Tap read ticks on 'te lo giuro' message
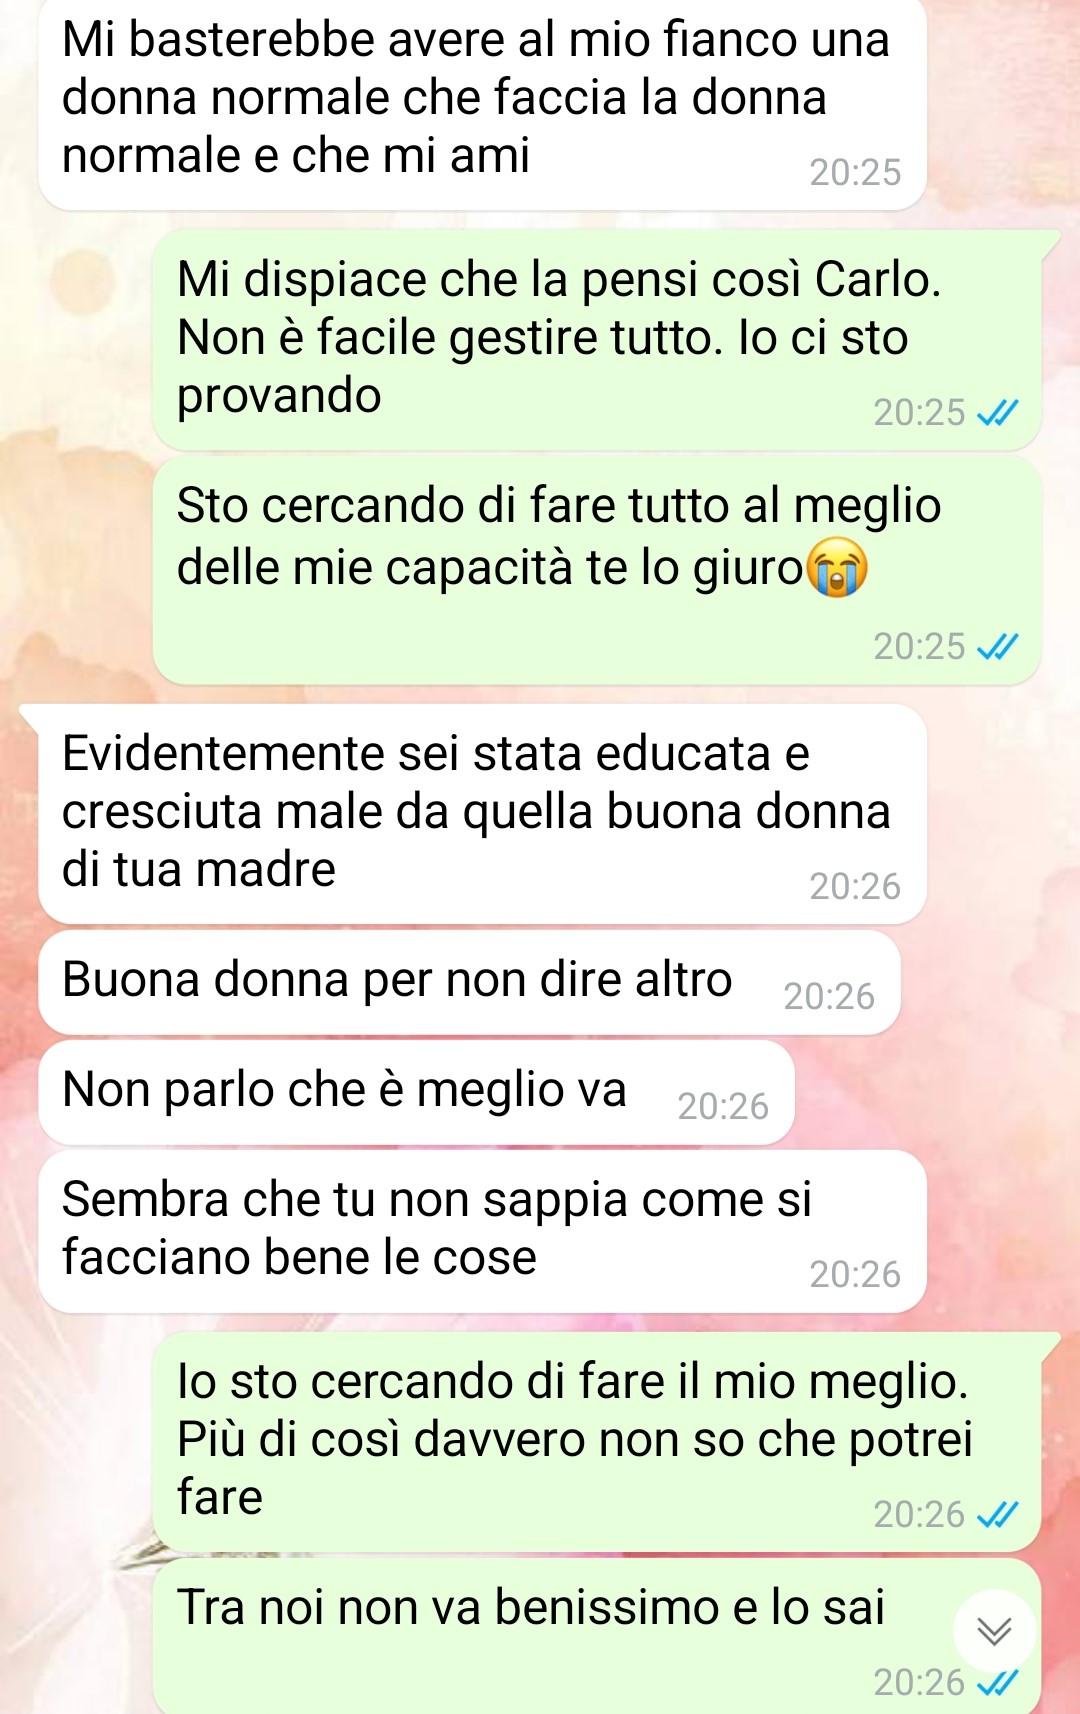The height and width of the screenshot is (1714, 1080). [997, 647]
